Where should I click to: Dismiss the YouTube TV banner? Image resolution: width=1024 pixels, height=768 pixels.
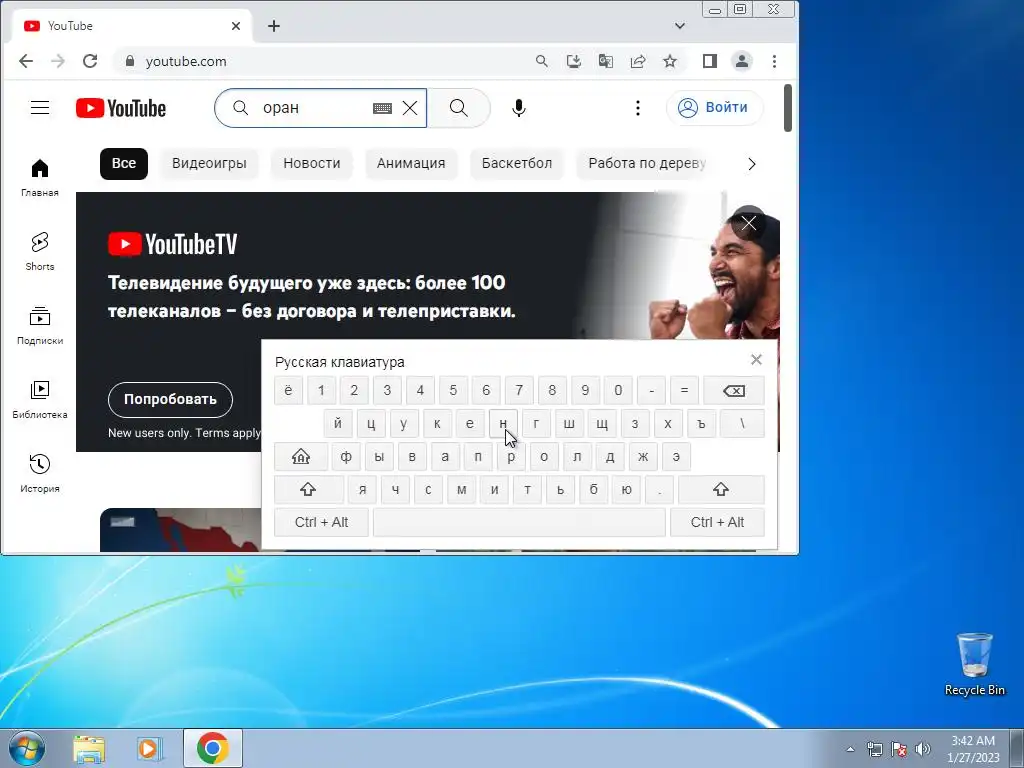(748, 223)
